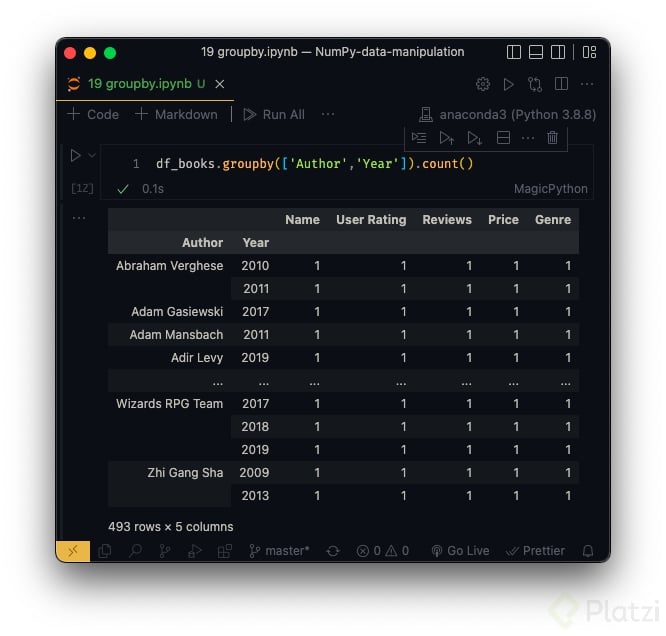Click into the groupby code line

[x=314, y=164]
